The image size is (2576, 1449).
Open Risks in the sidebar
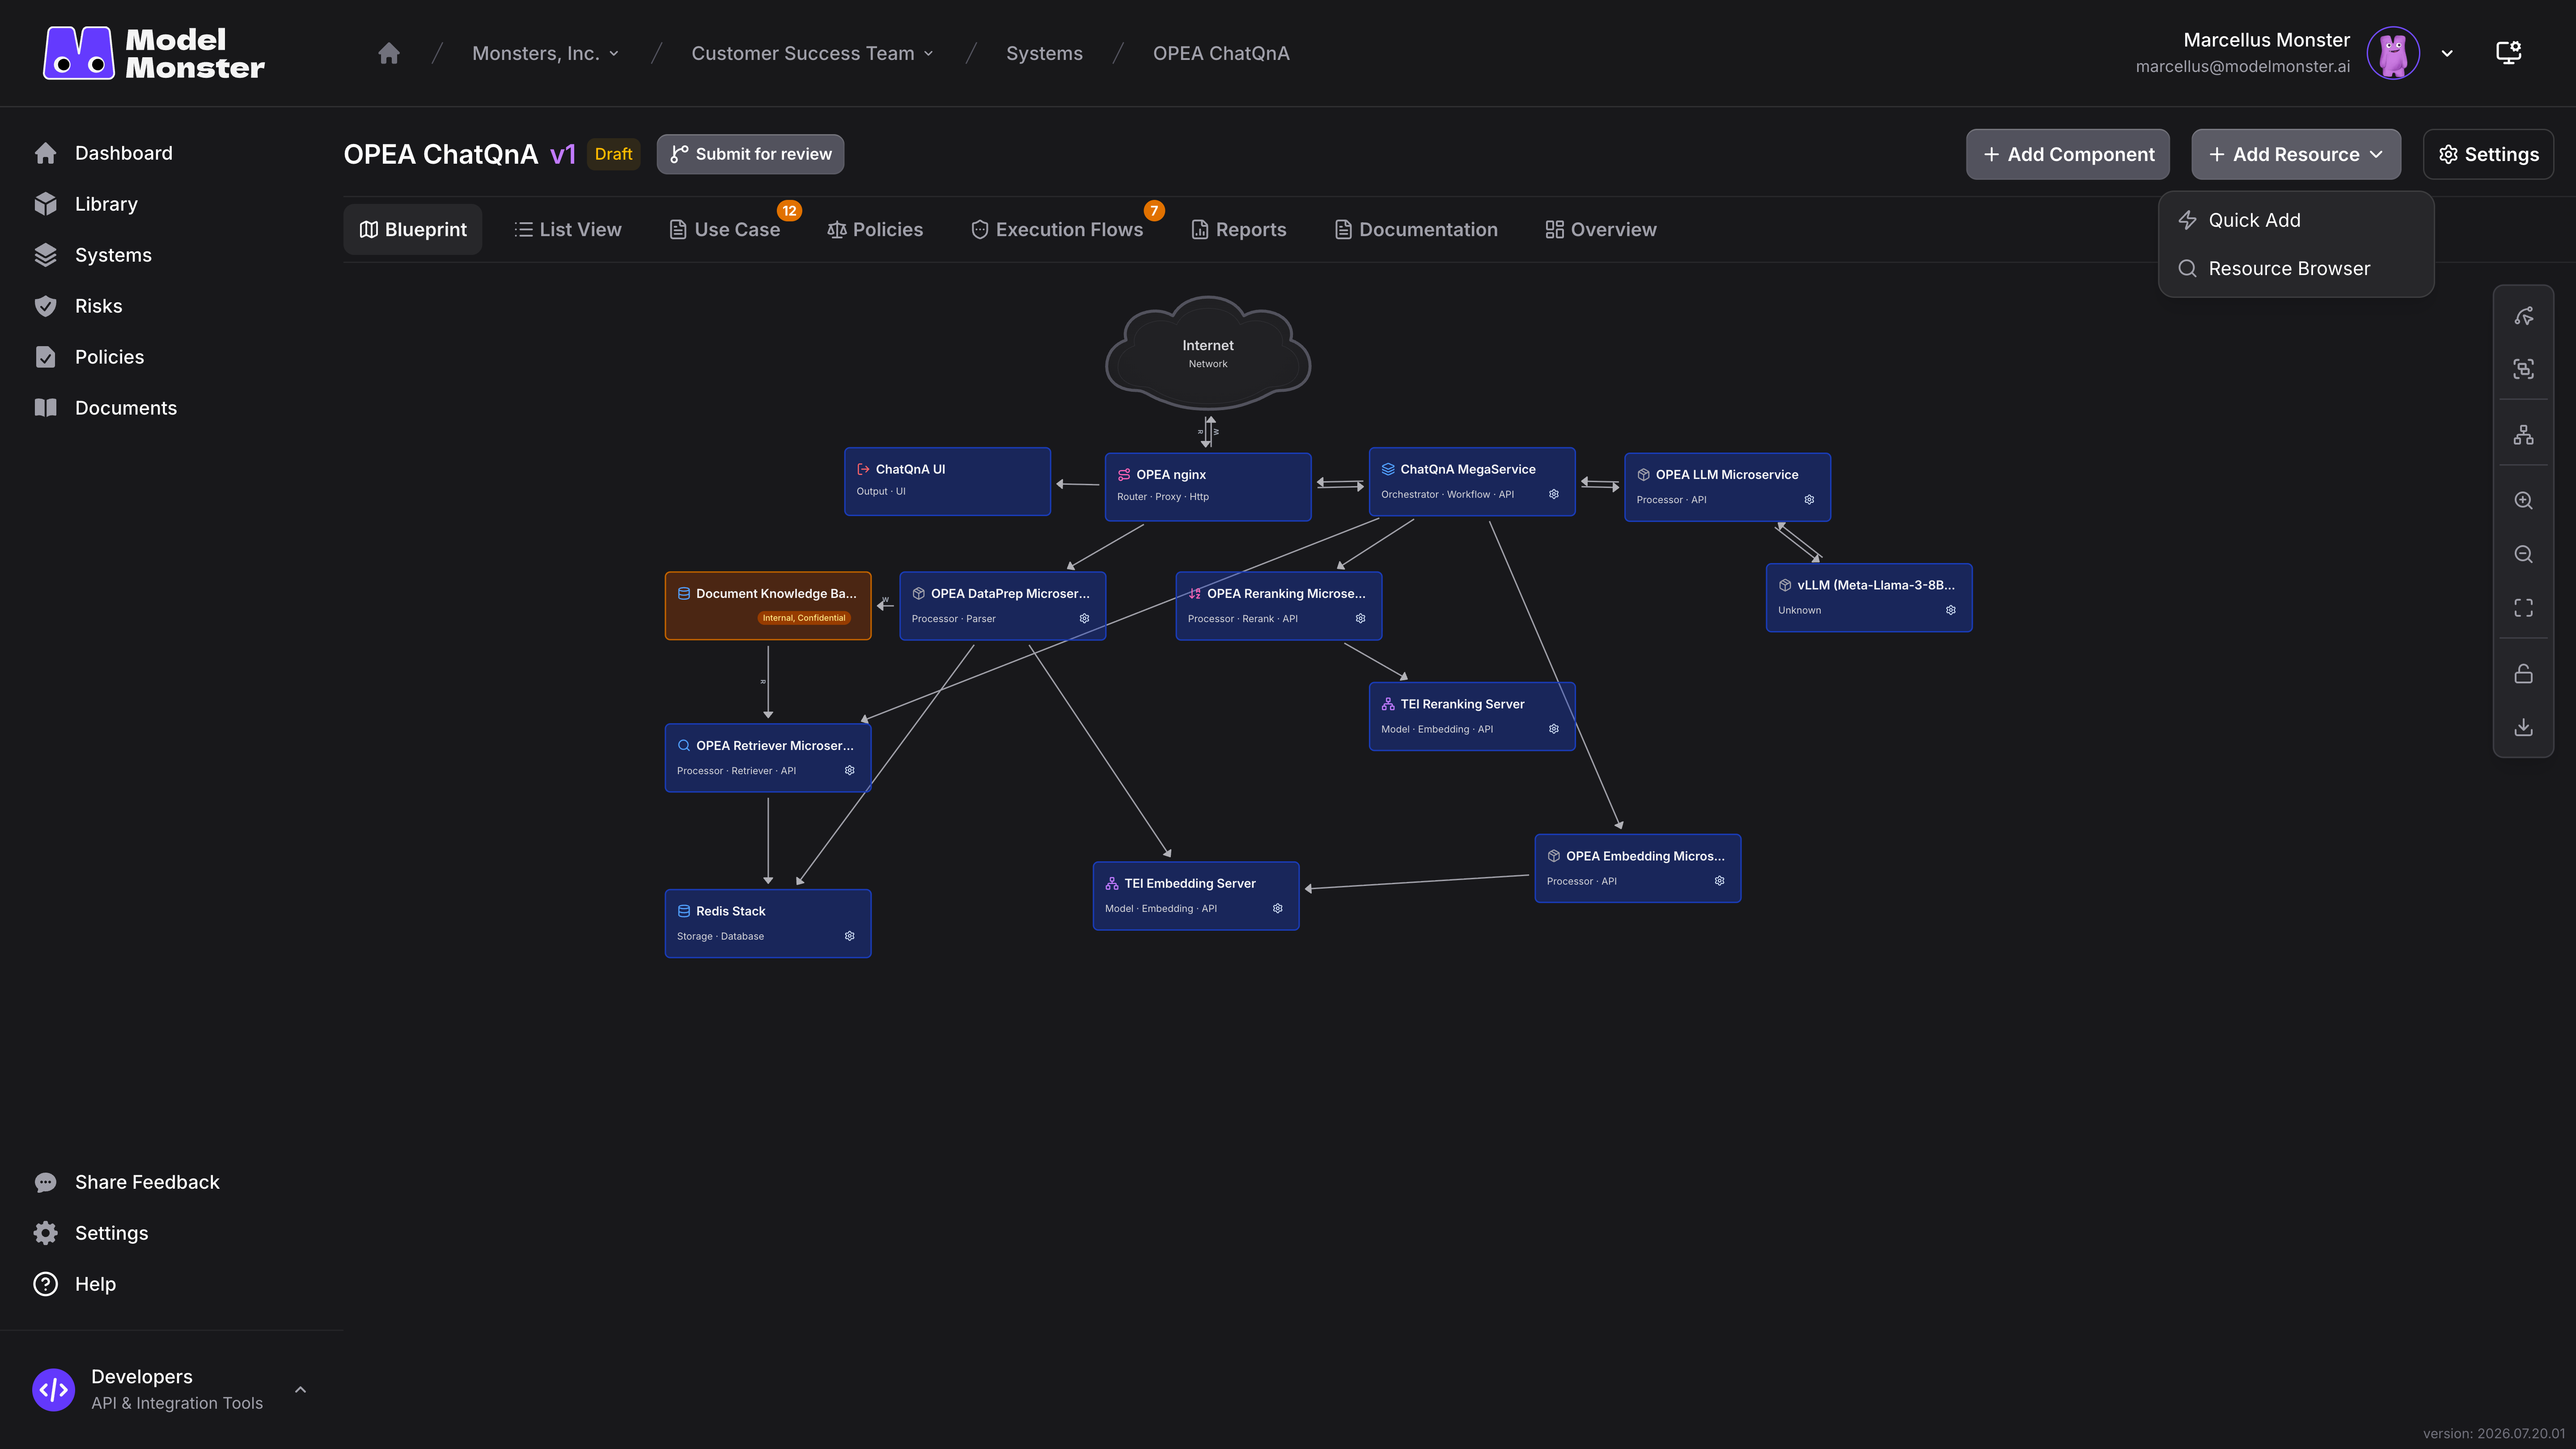[x=98, y=306]
